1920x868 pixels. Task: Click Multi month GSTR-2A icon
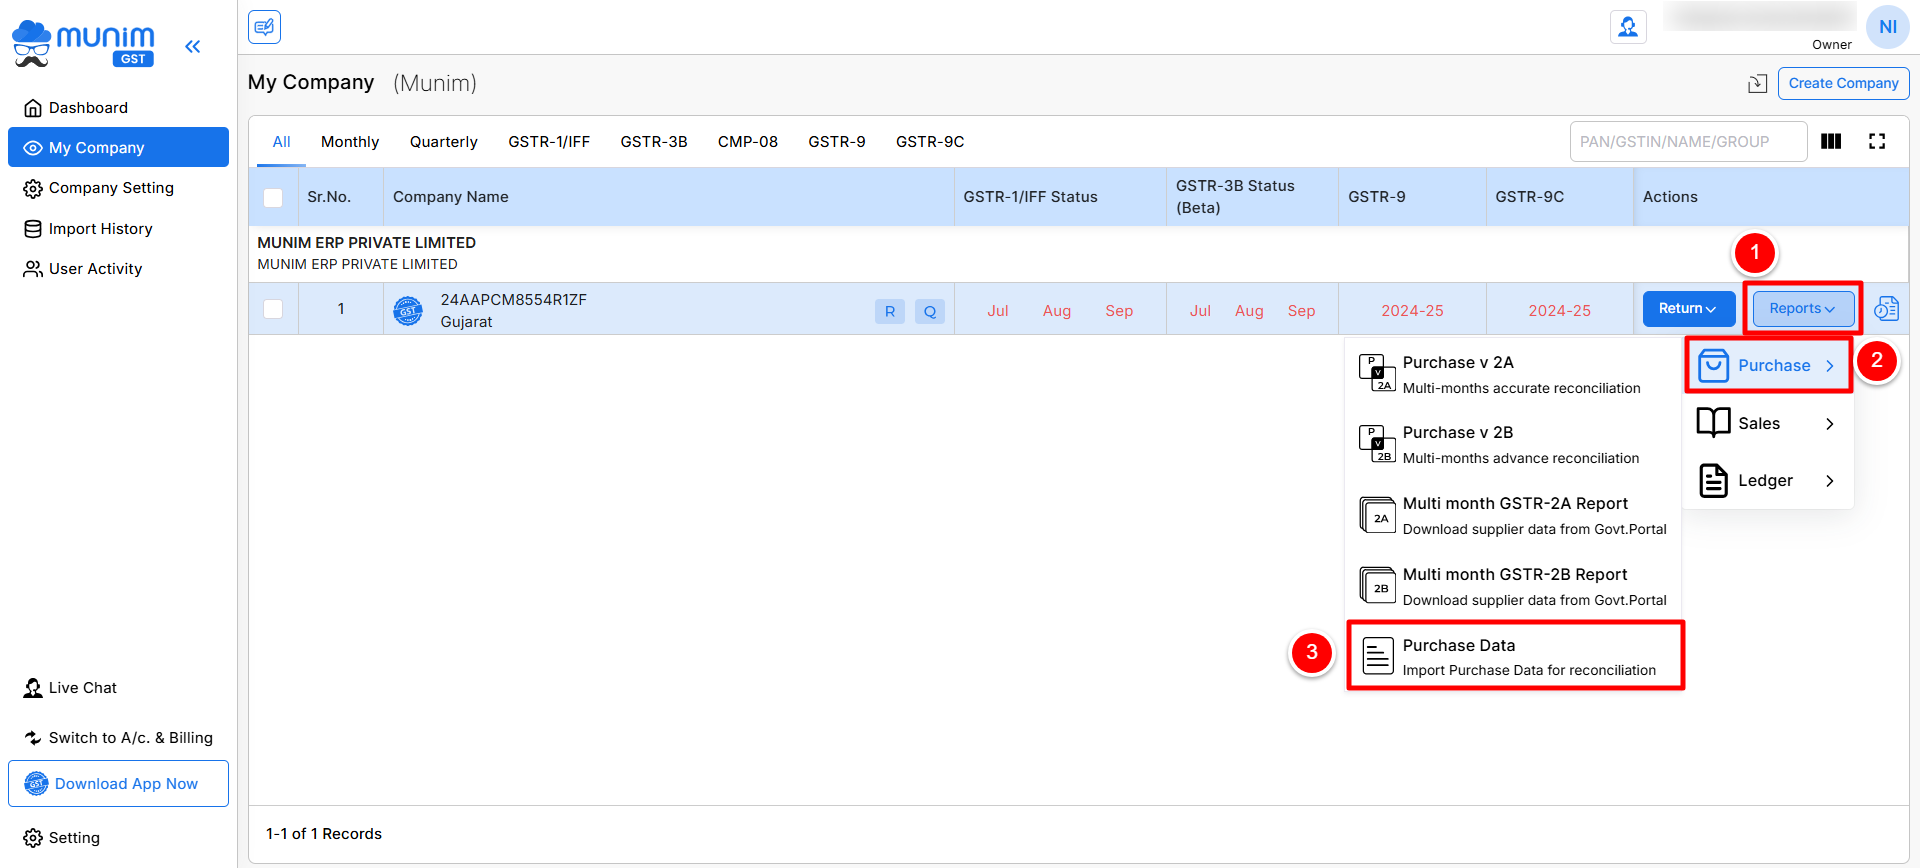(x=1377, y=515)
